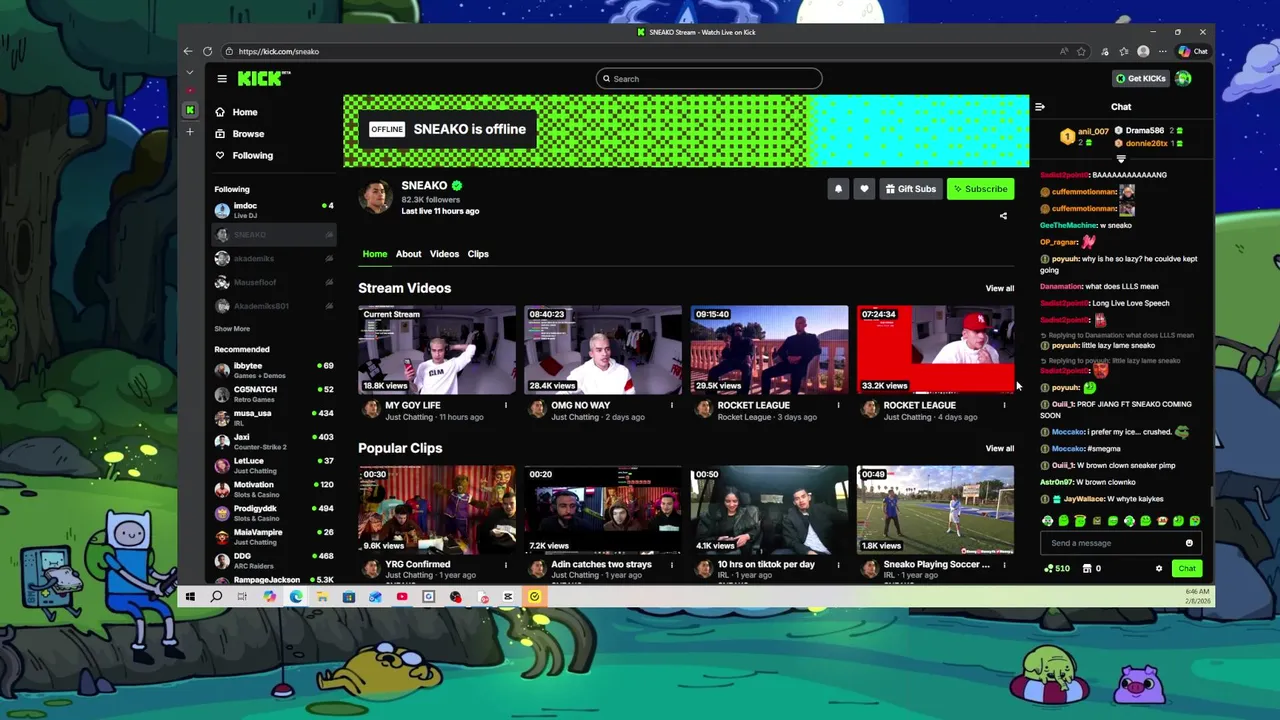Open chat settings gear
This screenshot has width=1280, height=720.
(x=1159, y=568)
